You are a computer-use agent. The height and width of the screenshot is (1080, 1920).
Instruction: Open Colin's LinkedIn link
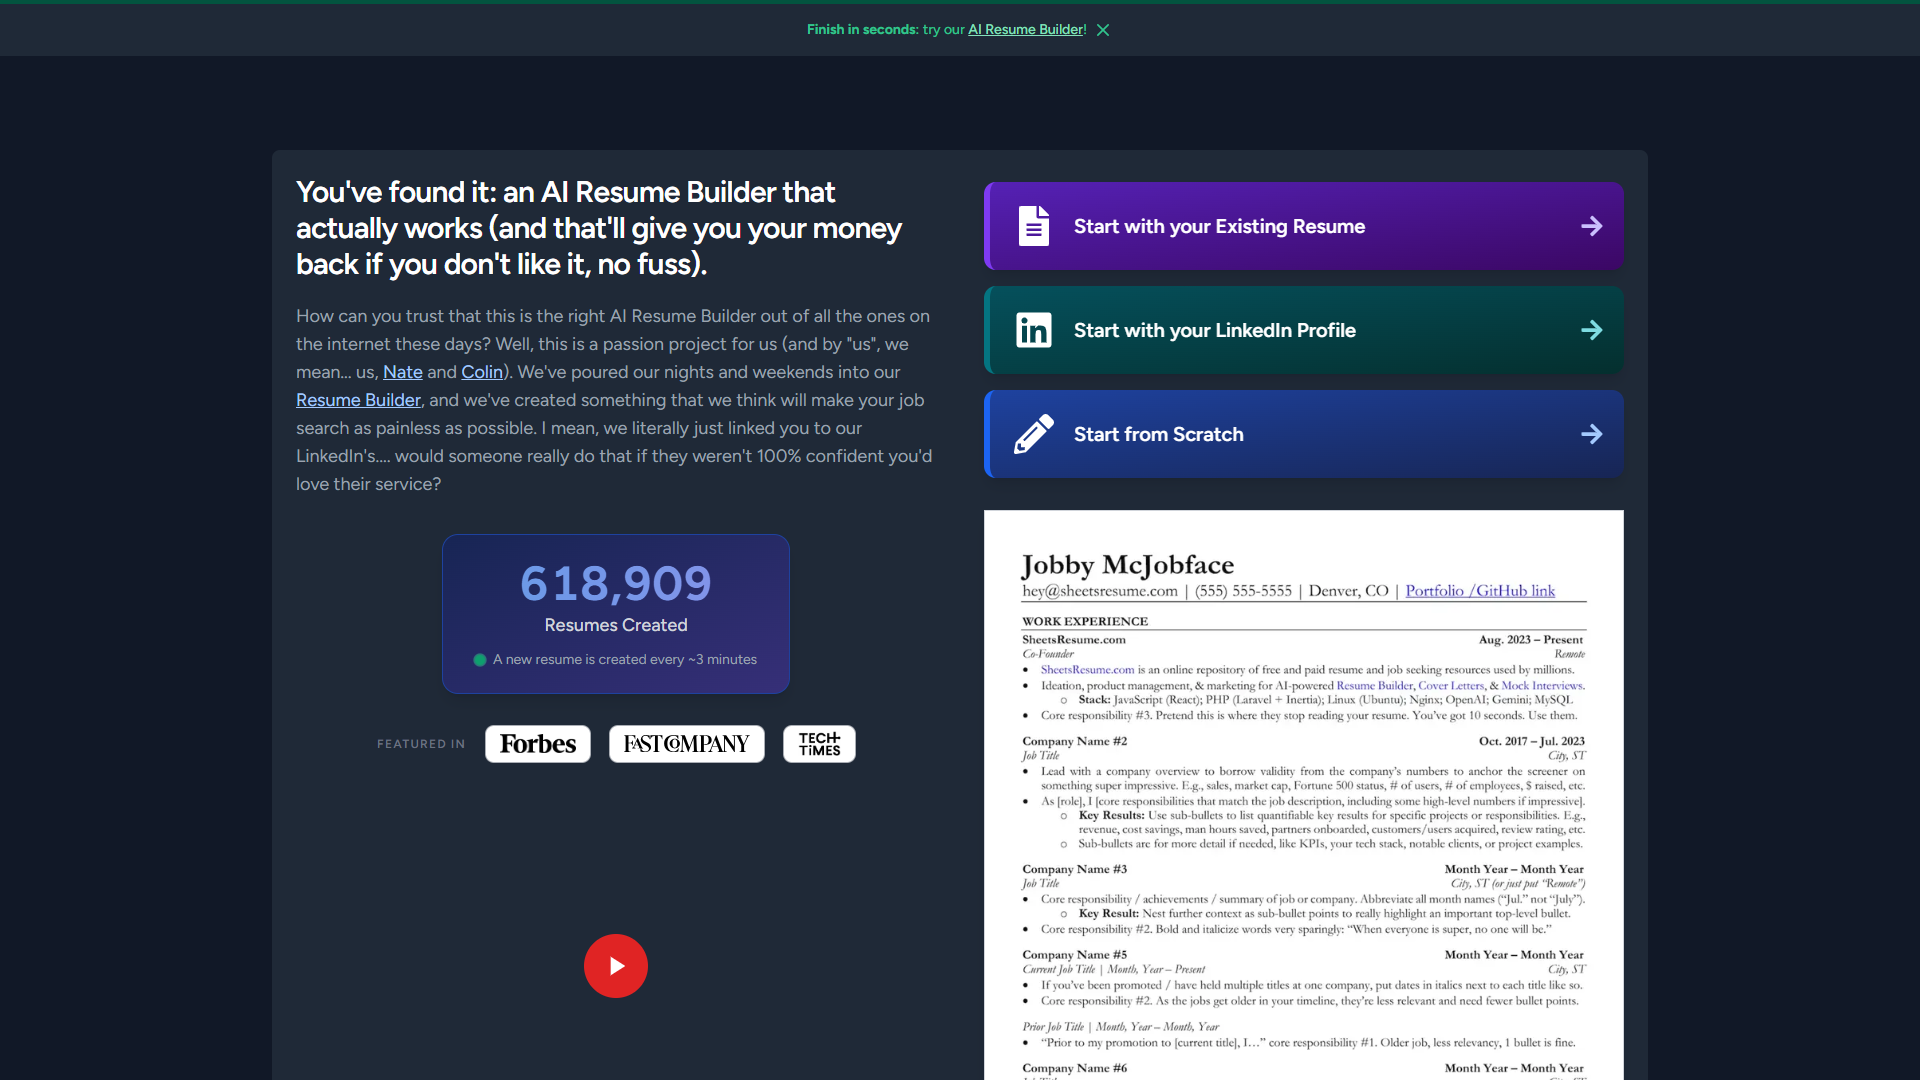[482, 372]
